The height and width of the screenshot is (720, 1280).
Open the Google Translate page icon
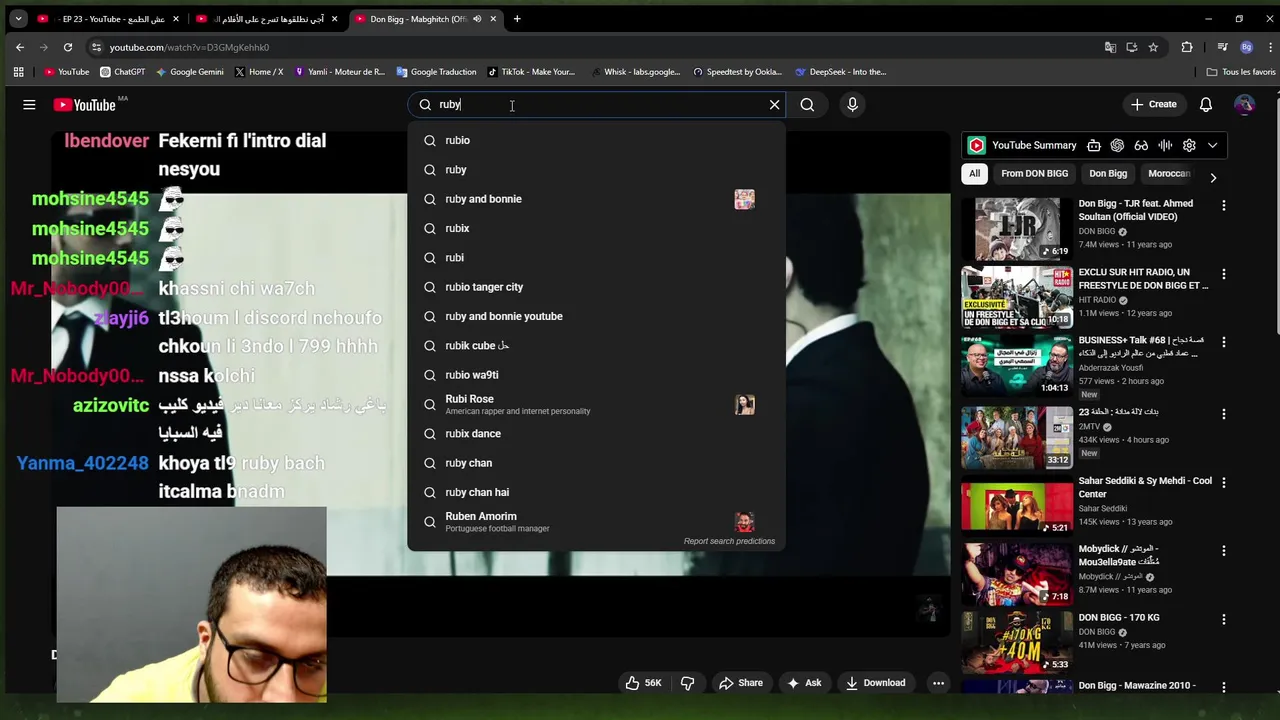click(x=1110, y=47)
